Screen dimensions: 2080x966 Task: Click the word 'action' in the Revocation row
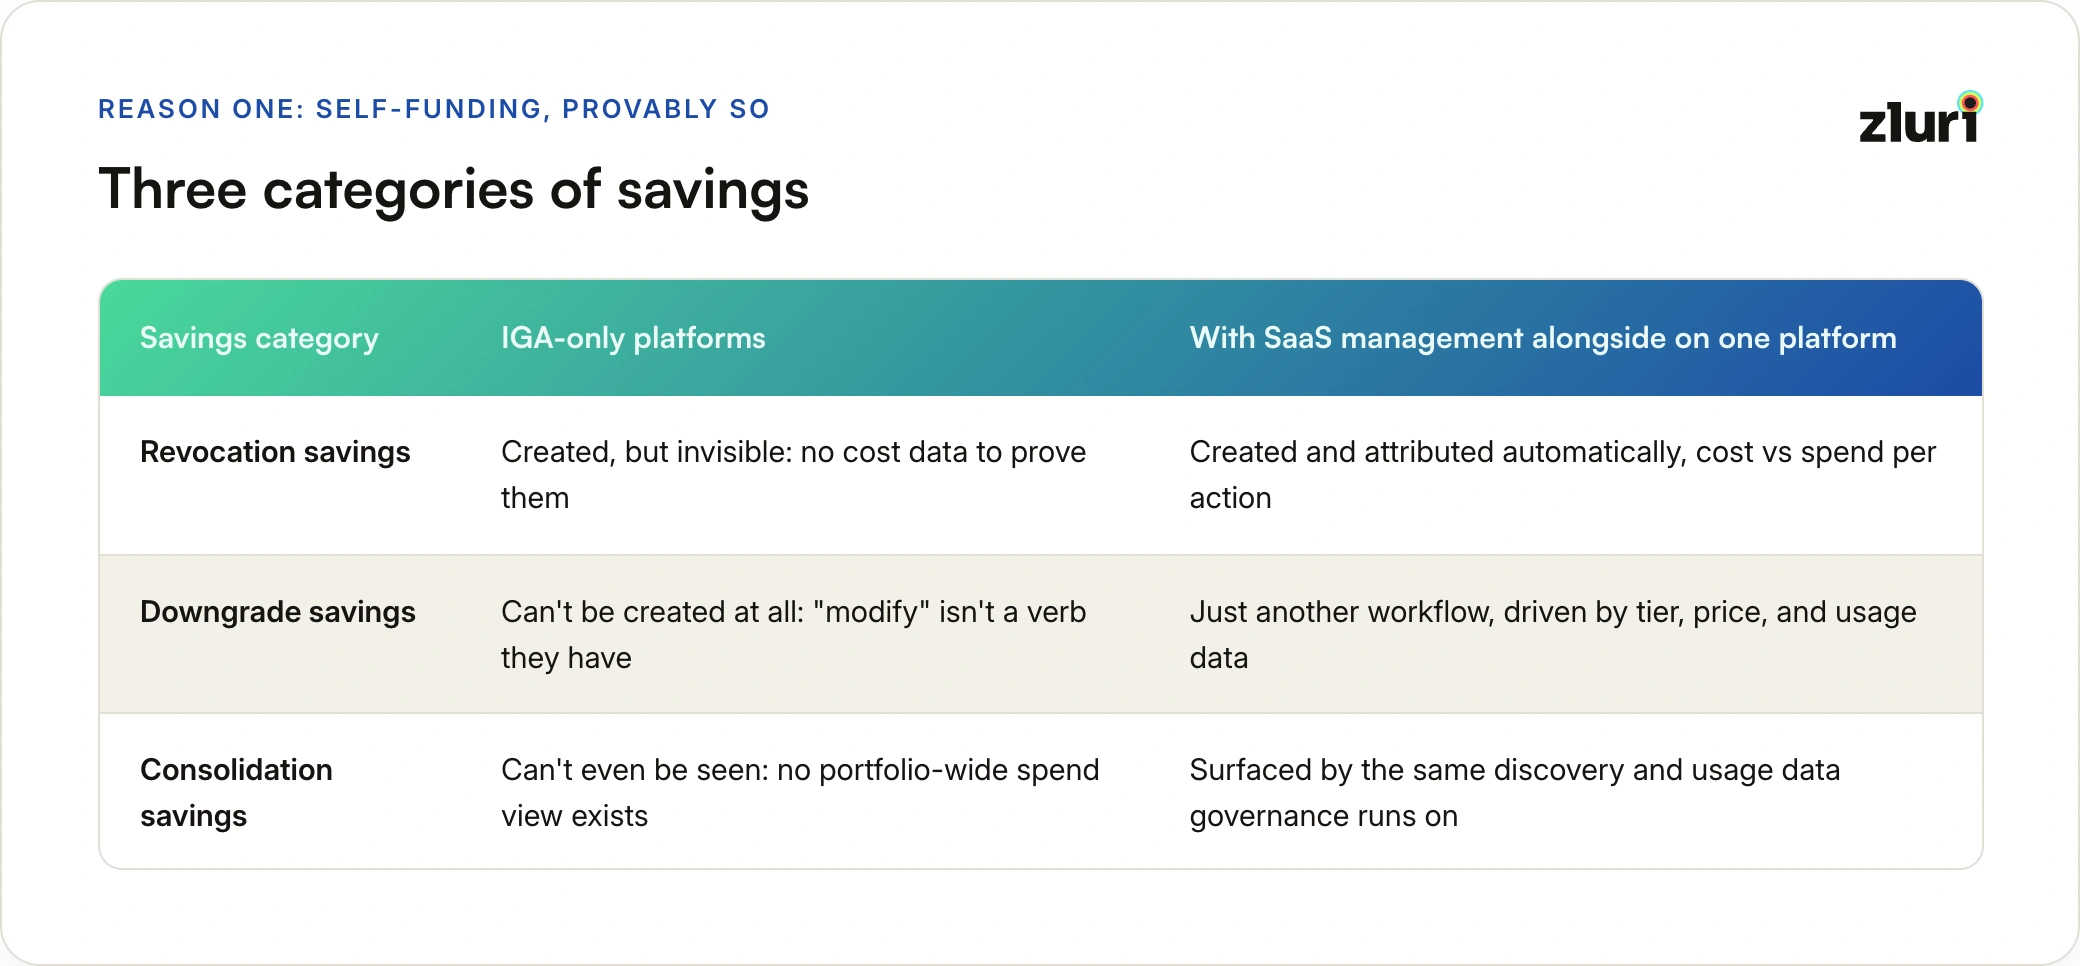[x=1231, y=498]
